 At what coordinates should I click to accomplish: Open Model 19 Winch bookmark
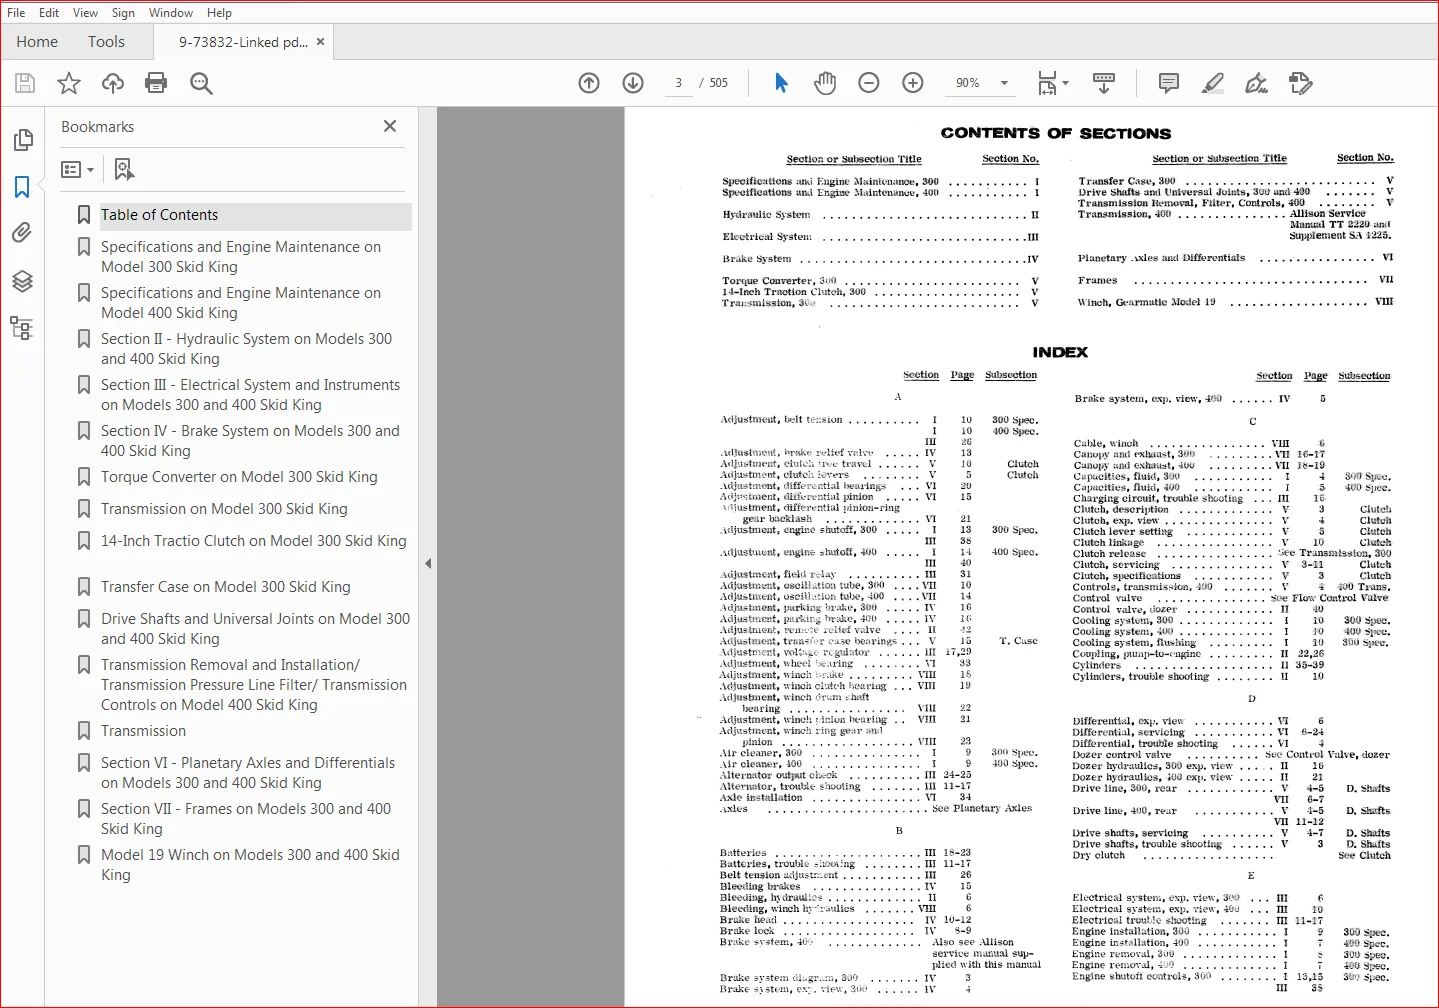250,865
